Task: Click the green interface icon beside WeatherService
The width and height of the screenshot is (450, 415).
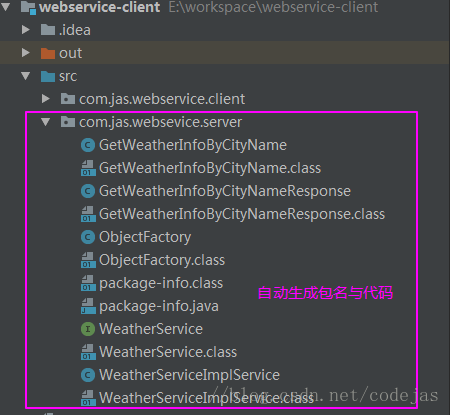Action: 88,329
